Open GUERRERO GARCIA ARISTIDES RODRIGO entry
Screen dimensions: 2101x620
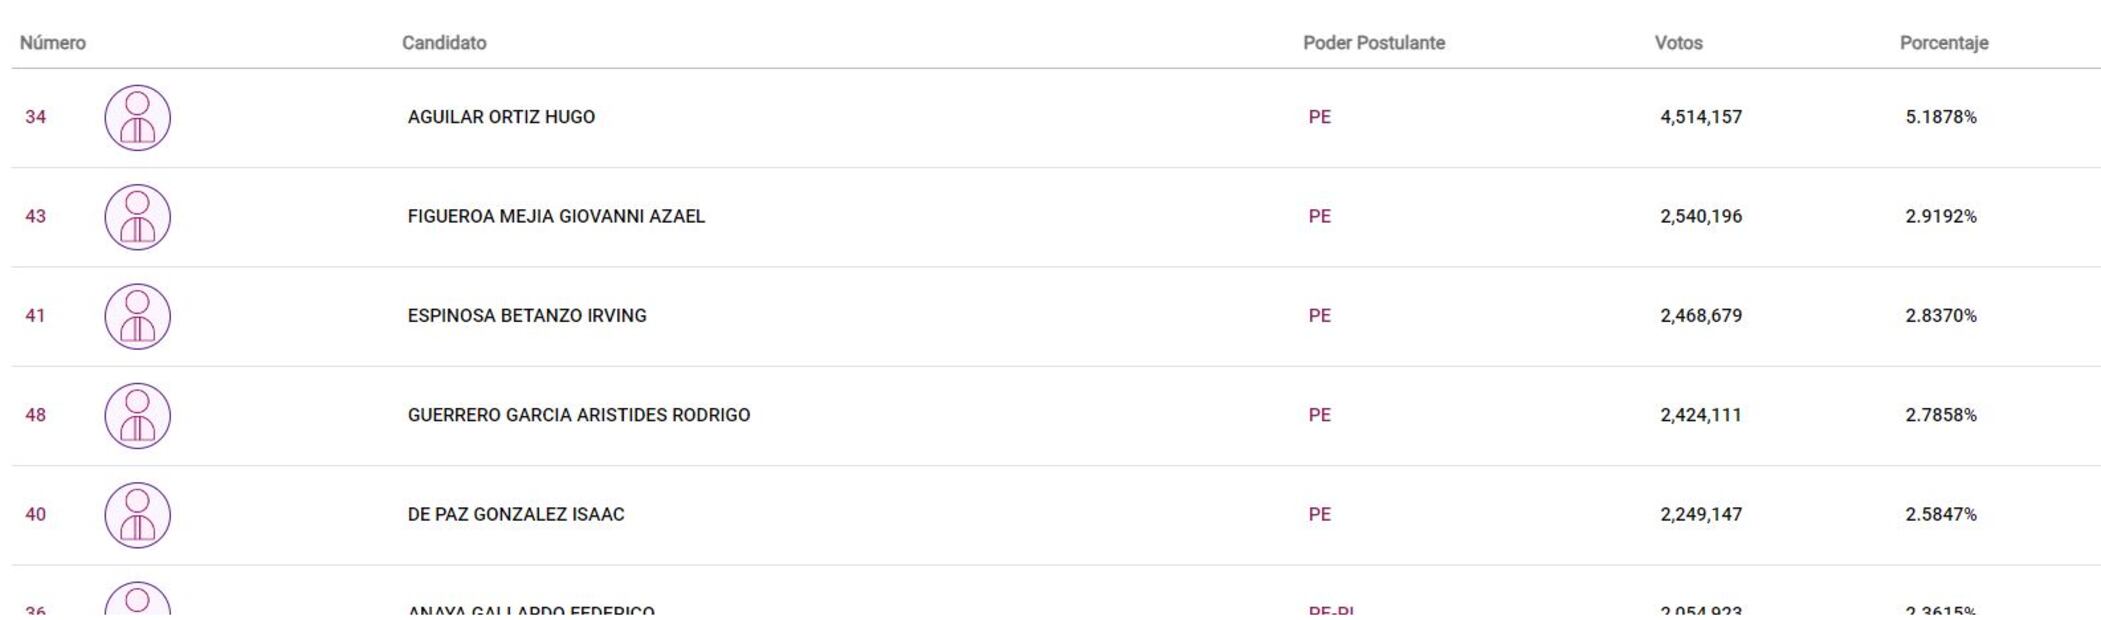[x=578, y=415]
